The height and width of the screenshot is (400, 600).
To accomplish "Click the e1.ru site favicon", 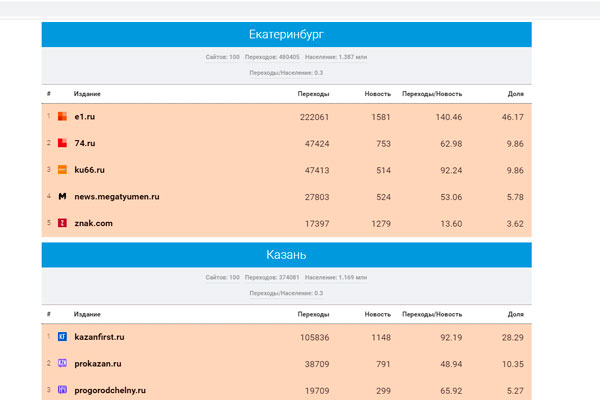I will coord(62,118).
